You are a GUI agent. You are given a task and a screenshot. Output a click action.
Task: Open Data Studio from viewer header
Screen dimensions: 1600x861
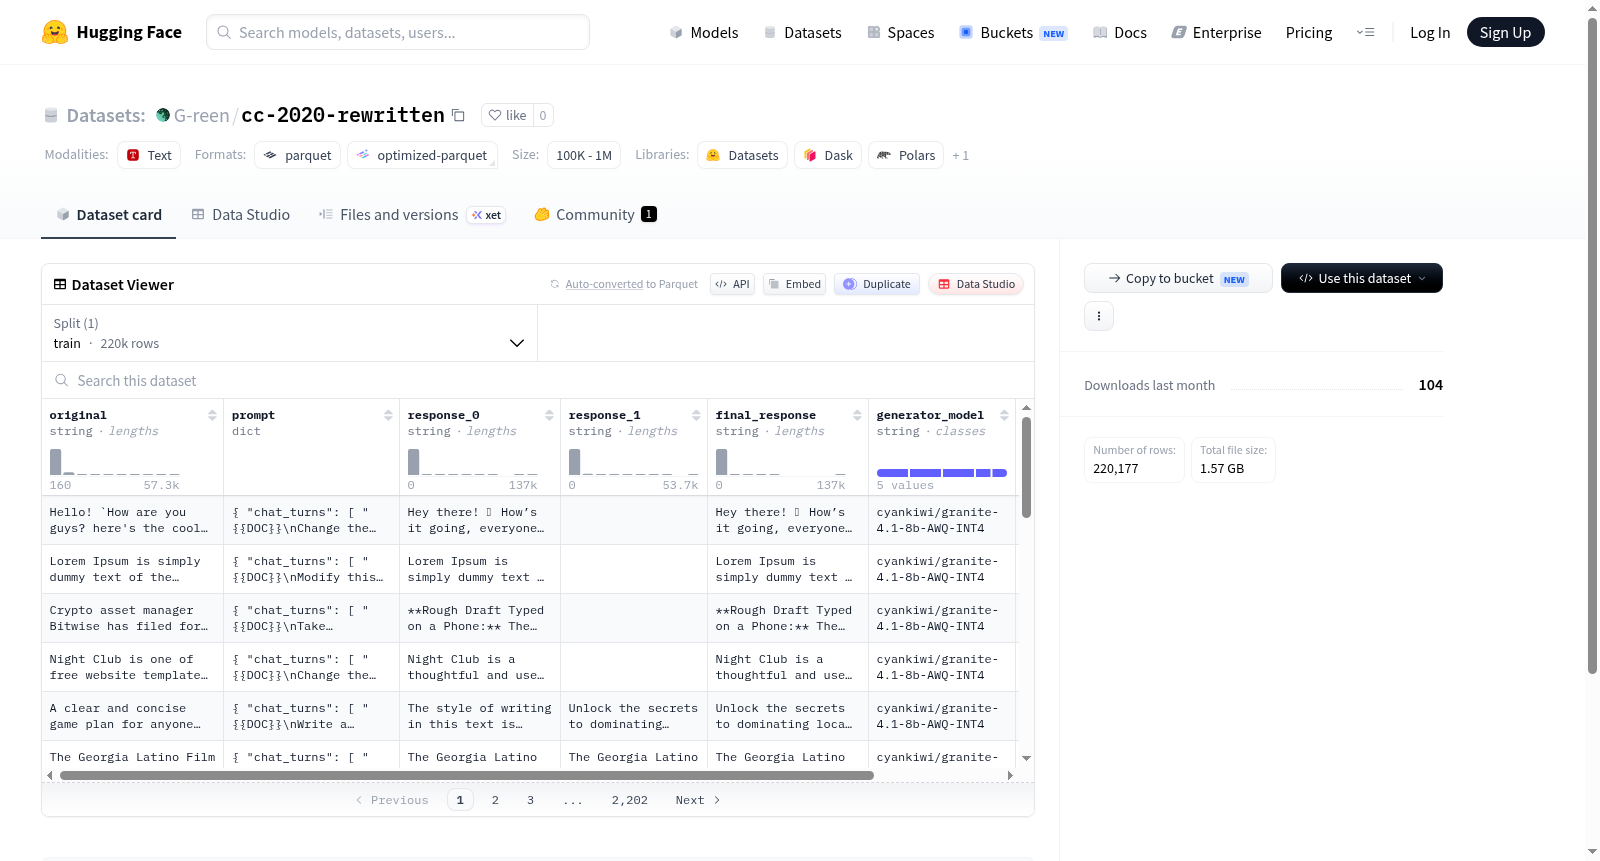coord(976,284)
